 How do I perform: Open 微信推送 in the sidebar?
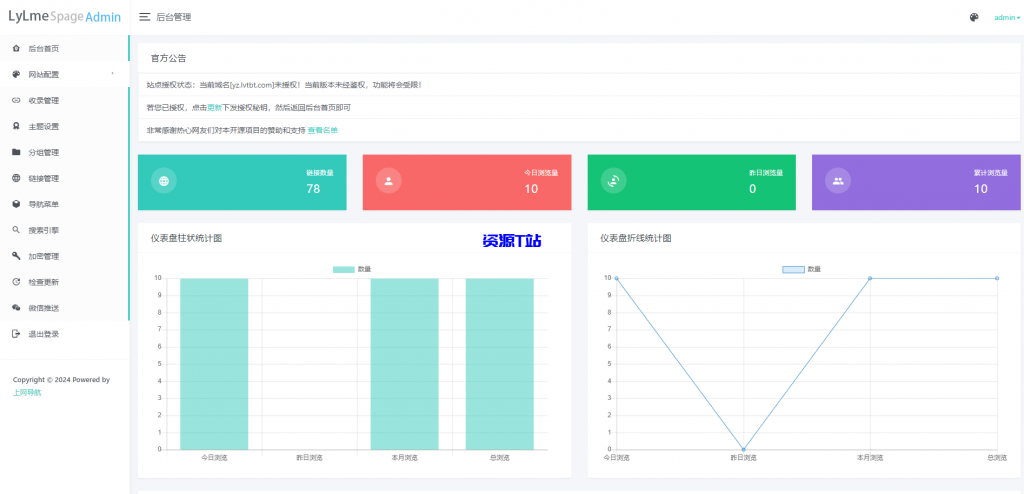pyautogui.click(x=64, y=308)
